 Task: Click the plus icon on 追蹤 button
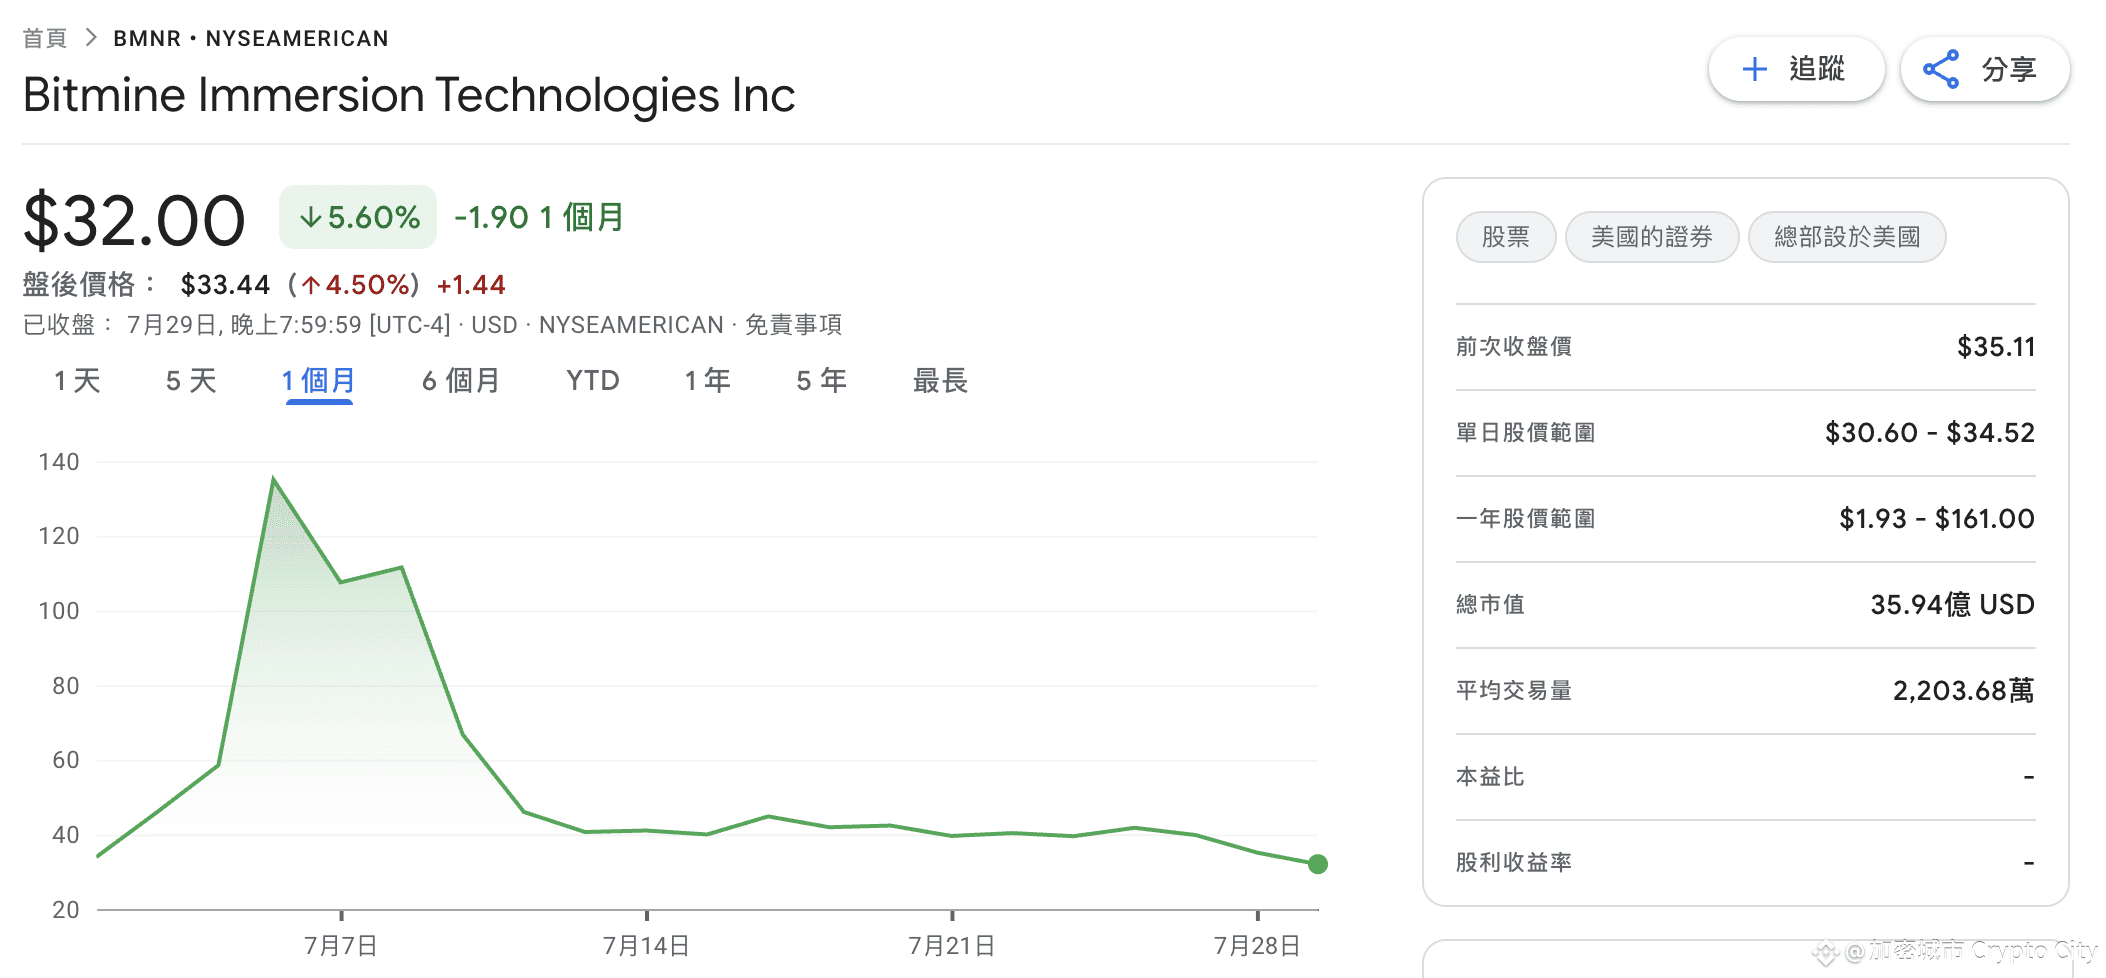(x=1754, y=69)
